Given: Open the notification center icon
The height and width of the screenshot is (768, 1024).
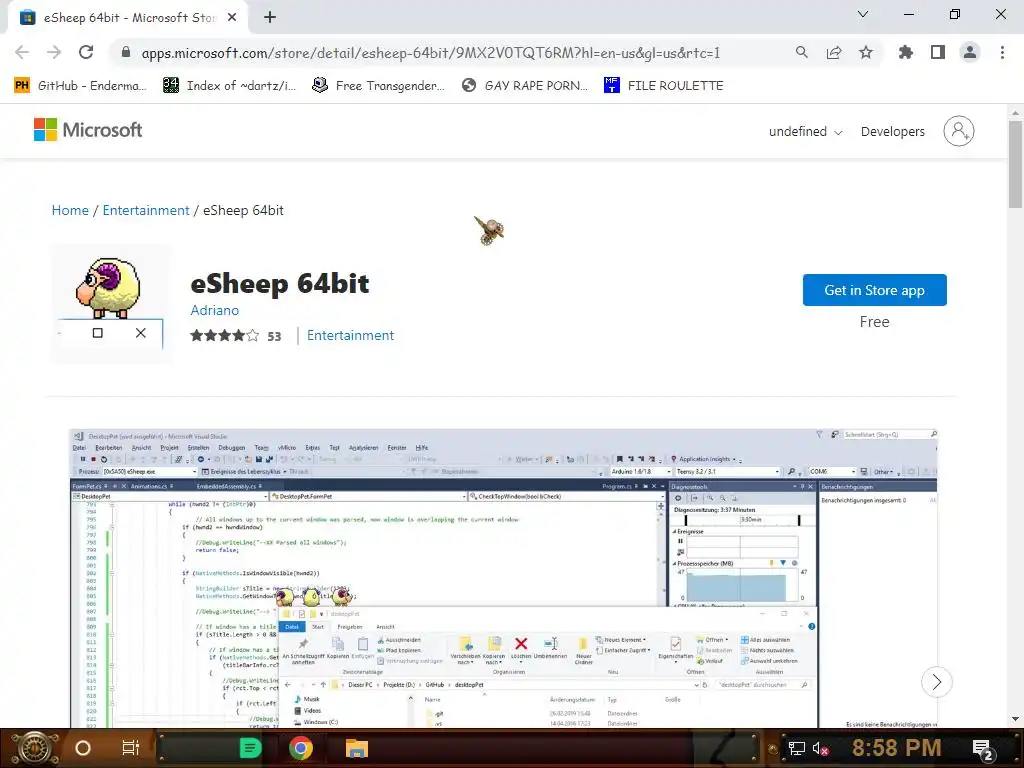Looking at the screenshot, I should click(x=982, y=749).
